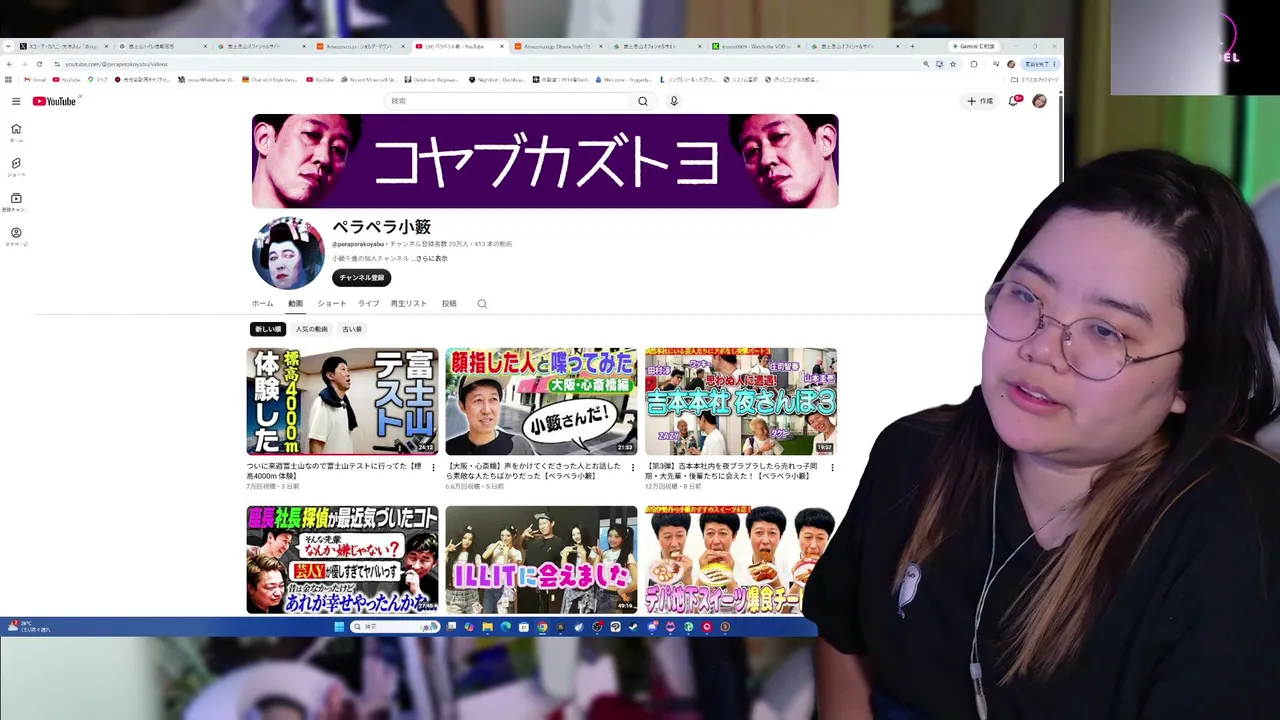Open the 富士山テスト video thumbnail
The width and height of the screenshot is (1280, 720).
pyautogui.click(x=342, y=401)
